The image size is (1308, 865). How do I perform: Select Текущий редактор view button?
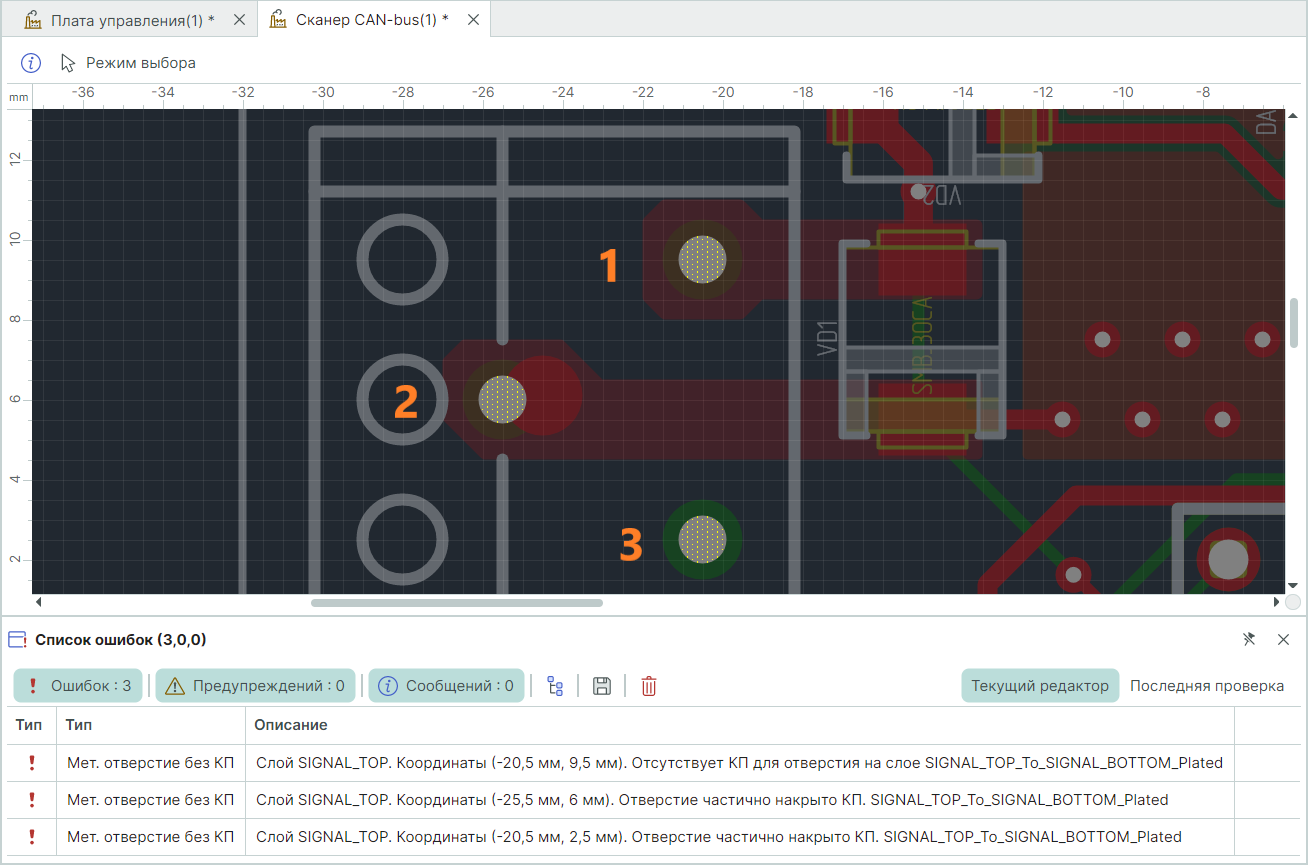click(x=1040, y=686)
